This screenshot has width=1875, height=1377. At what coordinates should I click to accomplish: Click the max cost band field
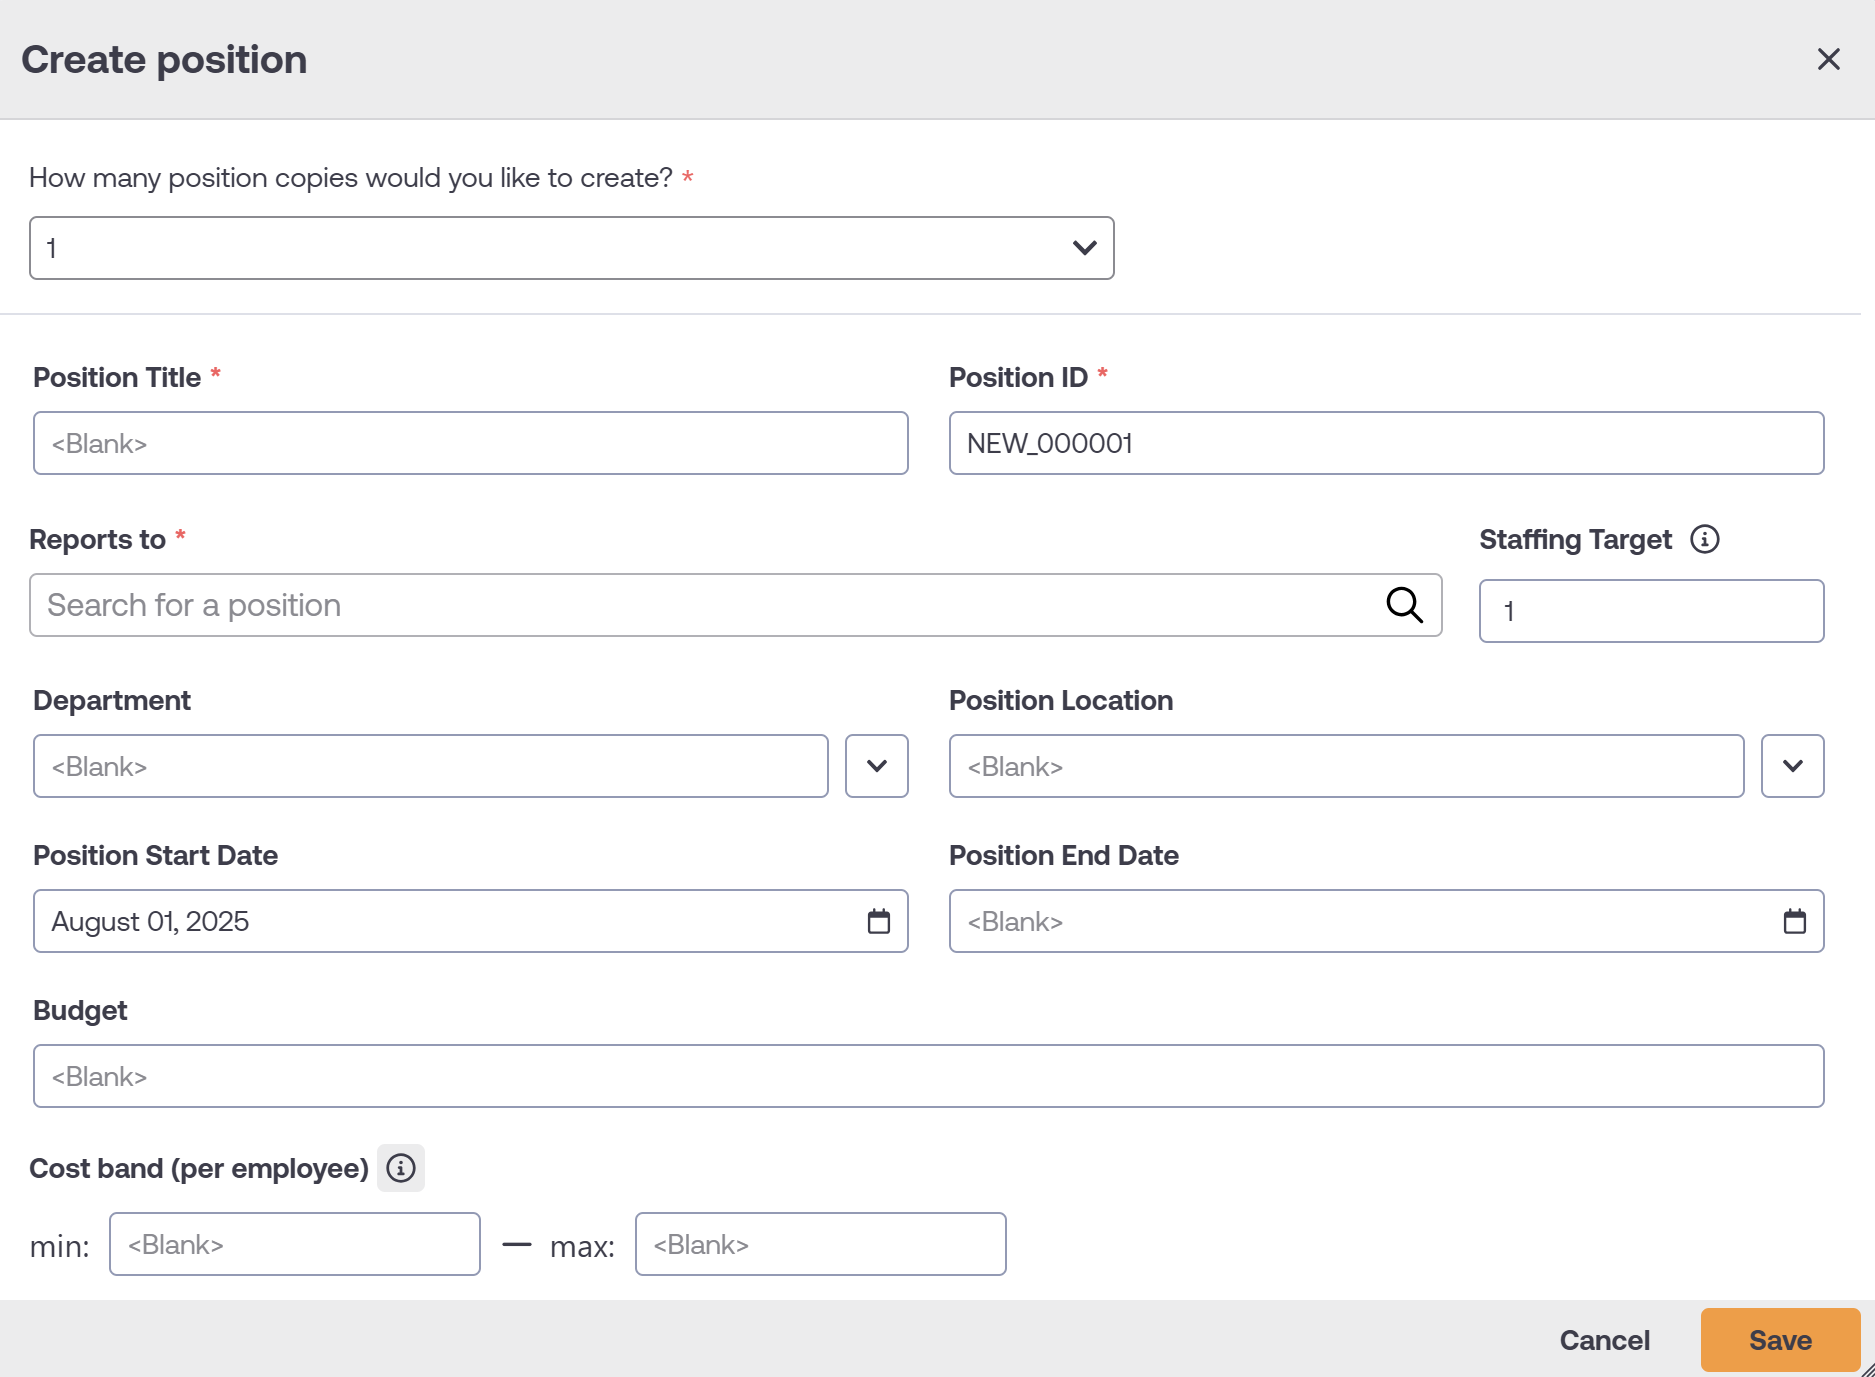pyautogui.click(x=819, y=1244)
